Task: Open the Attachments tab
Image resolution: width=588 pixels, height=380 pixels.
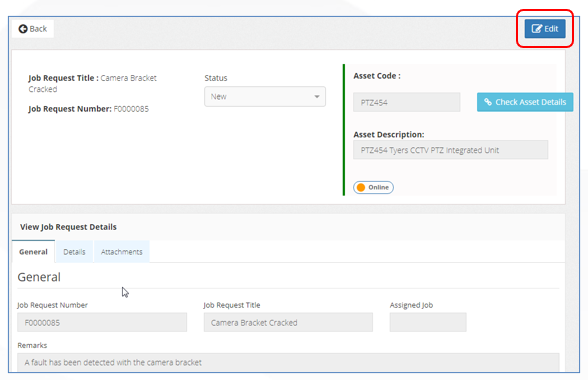Action: (x=122, y=252)
